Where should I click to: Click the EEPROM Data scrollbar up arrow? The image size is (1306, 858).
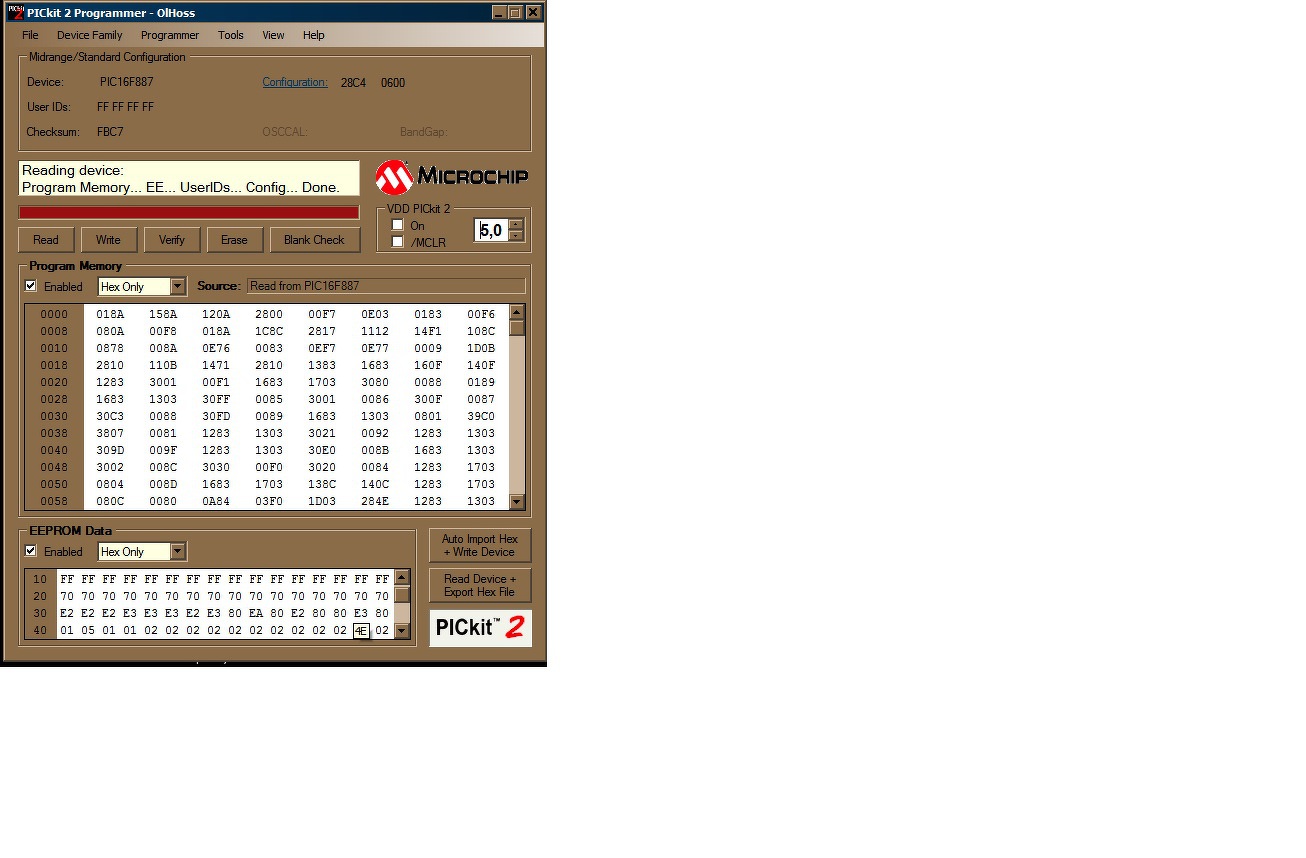pyautogui.click(x=402, y=577)
